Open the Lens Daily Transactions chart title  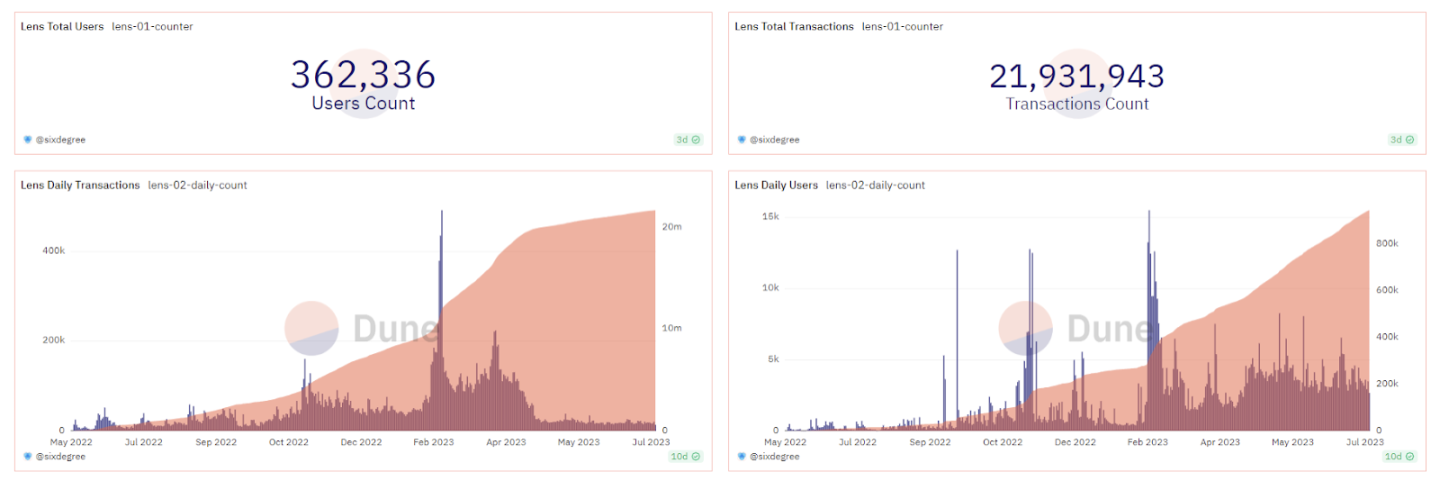[x=80, y=185]
